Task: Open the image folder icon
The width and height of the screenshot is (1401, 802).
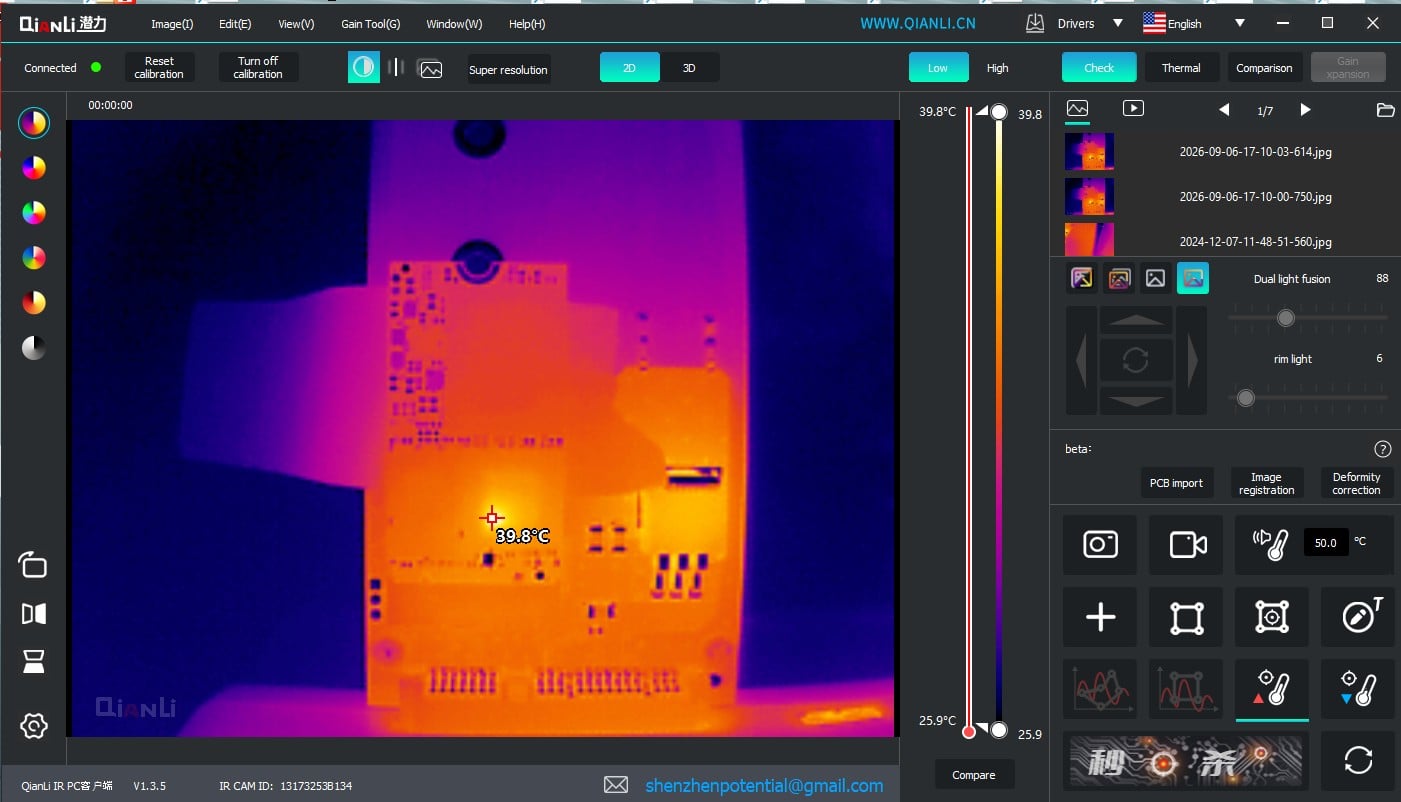Action: tap(1385, 110)
